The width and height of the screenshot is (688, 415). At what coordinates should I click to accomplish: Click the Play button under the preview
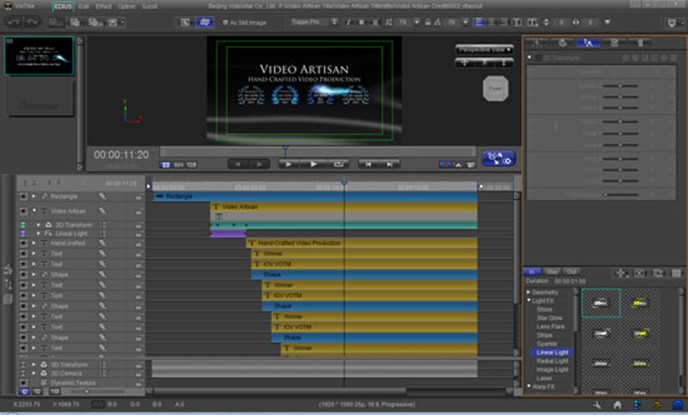click(313, 164)
